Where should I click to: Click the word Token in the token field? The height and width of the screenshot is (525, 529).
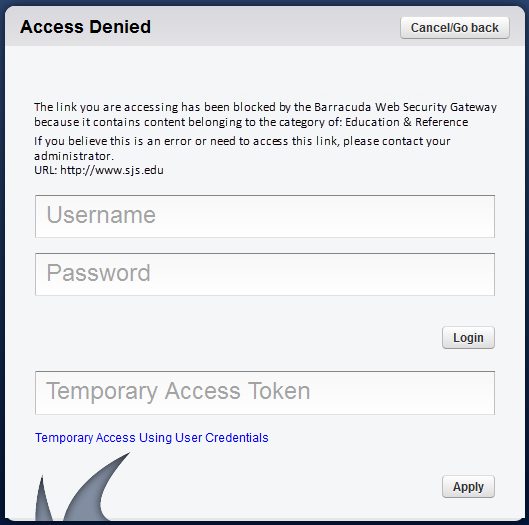pos(279,391)
